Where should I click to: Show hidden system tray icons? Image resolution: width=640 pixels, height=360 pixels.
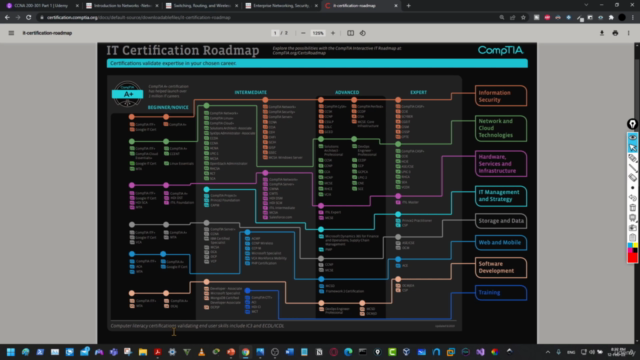[x=548, y=352]
